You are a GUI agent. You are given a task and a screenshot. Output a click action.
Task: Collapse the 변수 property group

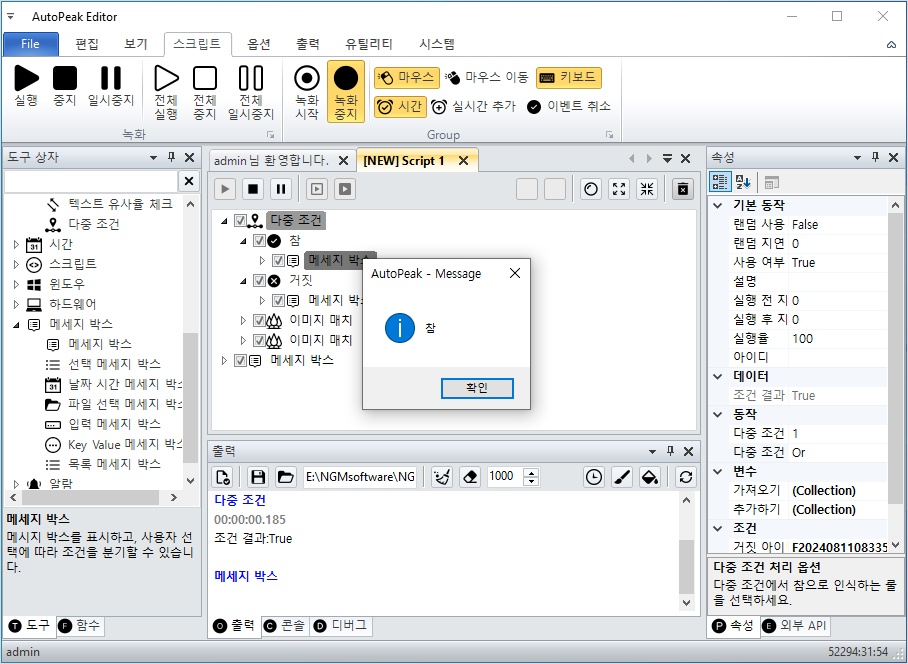(717, 471)
